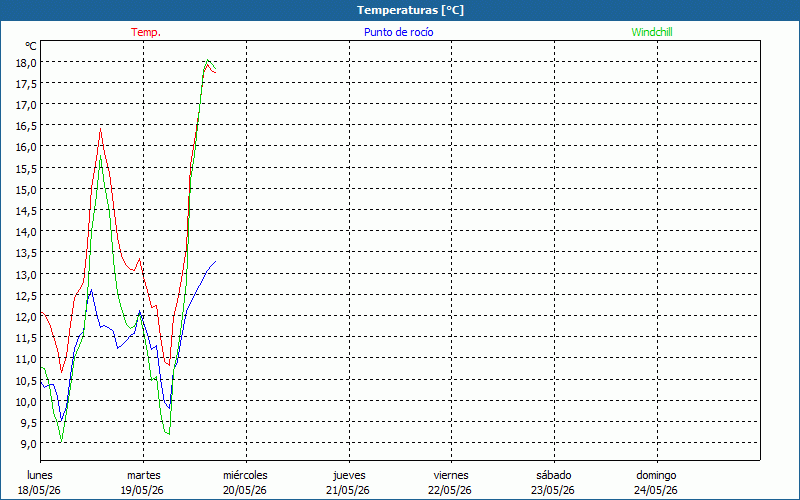Click the 'miércoles' day label
This screenshot has height=500, width=800.
245,475
